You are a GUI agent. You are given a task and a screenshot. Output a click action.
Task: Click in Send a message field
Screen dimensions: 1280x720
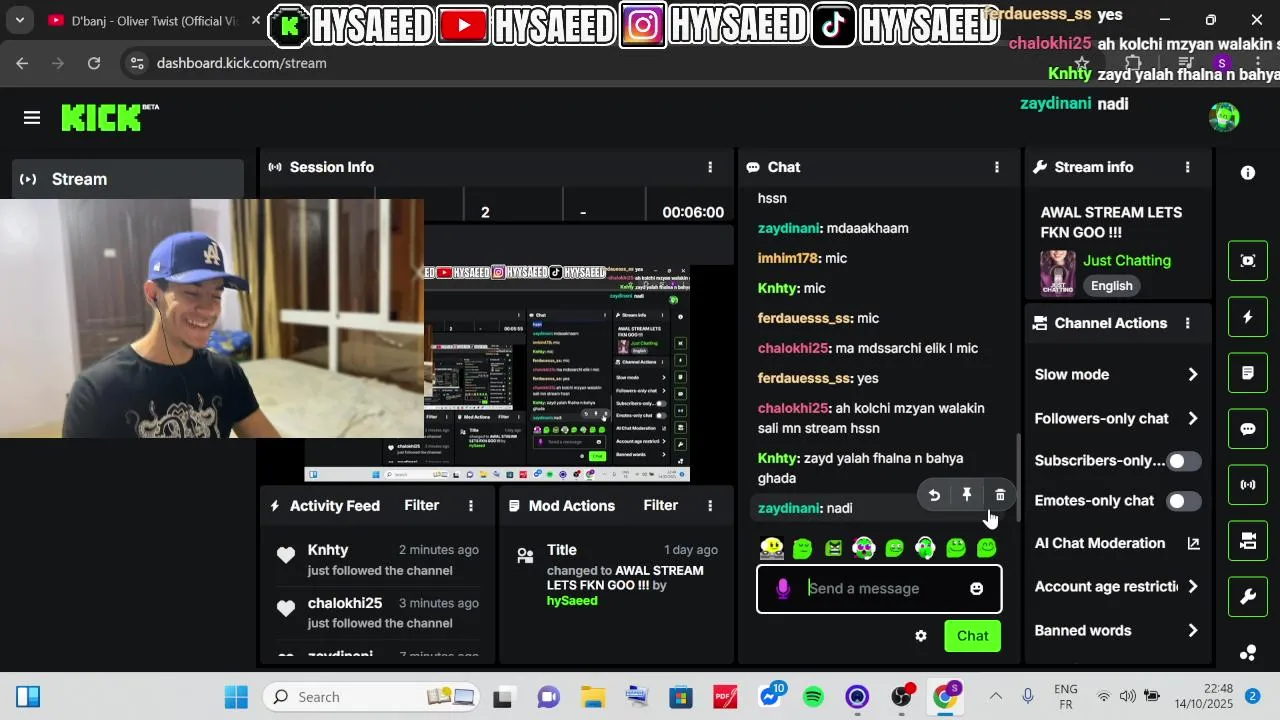pos(880,588)
